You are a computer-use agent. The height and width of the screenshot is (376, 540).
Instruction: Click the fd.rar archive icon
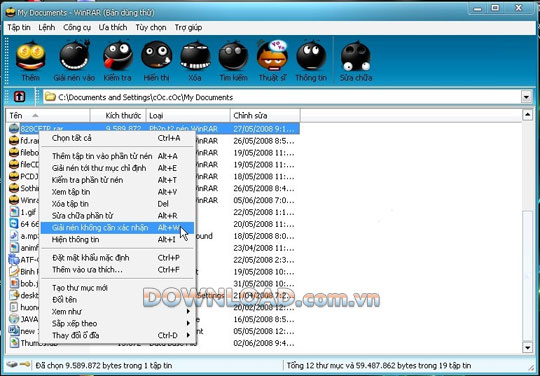click(14, 140)
